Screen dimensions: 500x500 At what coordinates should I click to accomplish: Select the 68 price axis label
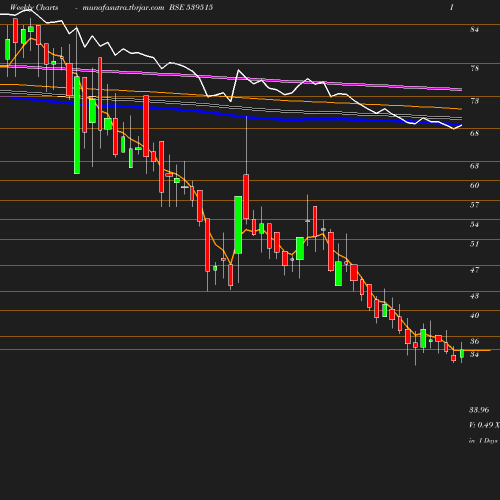pyautogui.click(x=474, y=133)
